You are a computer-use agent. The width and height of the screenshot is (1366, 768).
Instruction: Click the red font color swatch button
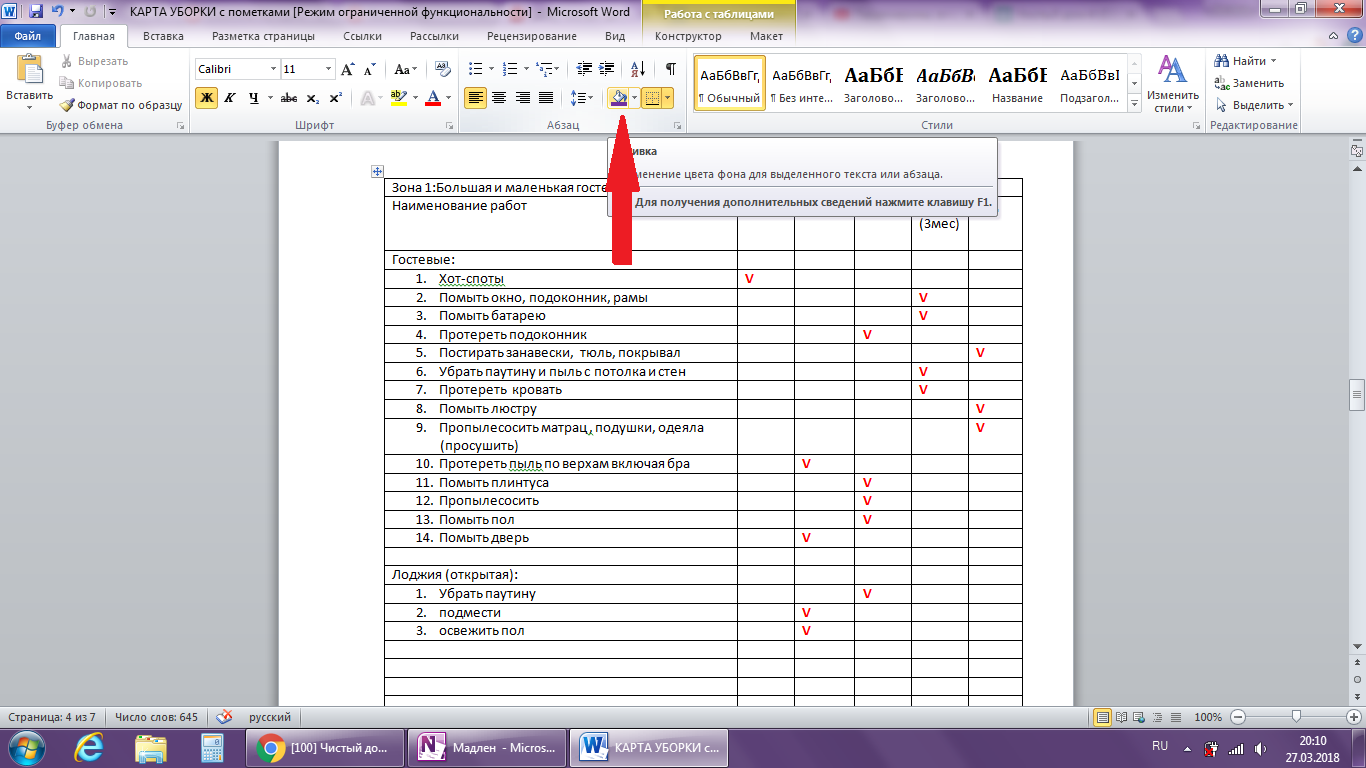(x=432, y=98)
